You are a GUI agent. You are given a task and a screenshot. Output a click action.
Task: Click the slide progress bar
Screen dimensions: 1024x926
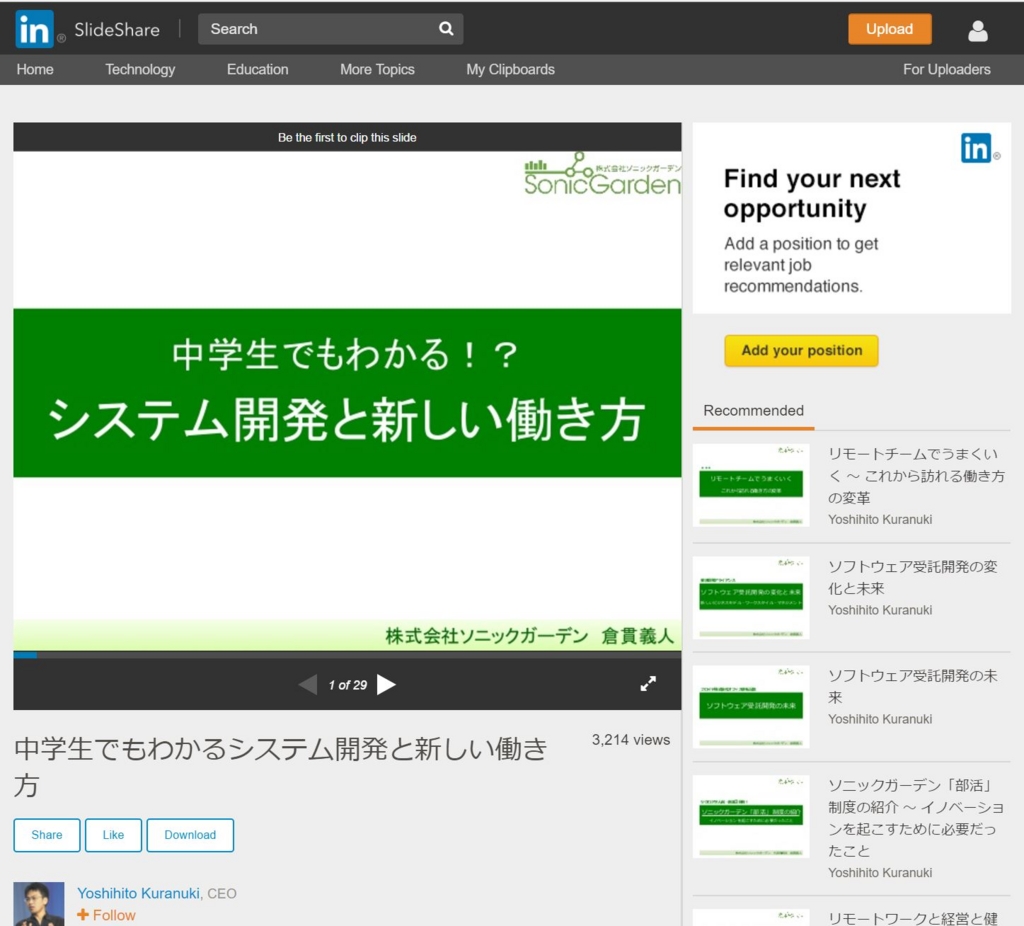tap(347, 654)
